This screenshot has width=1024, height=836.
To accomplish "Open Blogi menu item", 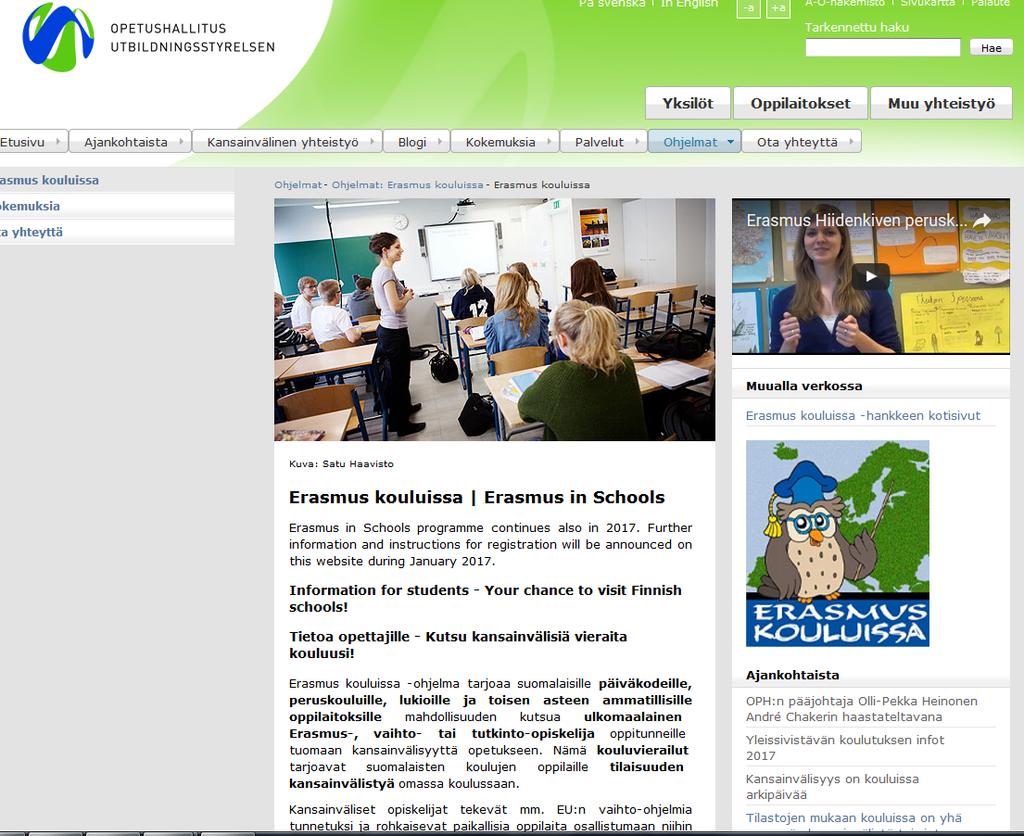I will tap(417, 142).
